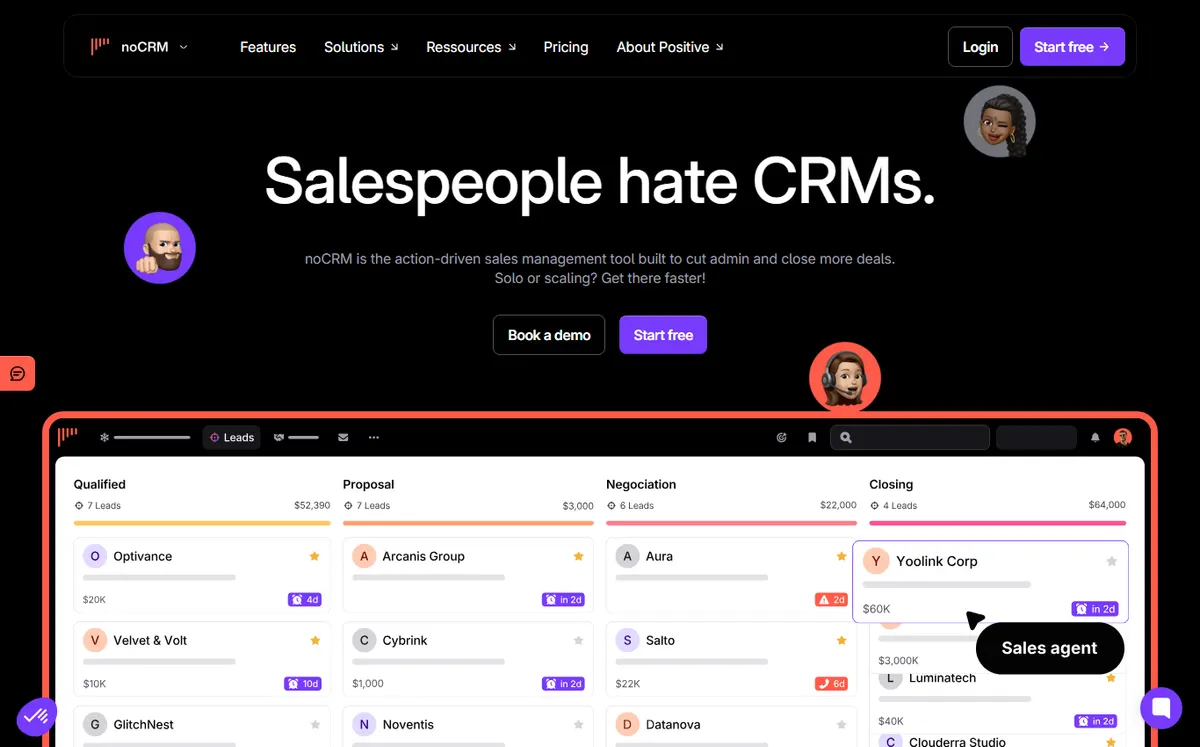
Task: Click the red 2d warning badge on Aura
Action: (832, 600)
